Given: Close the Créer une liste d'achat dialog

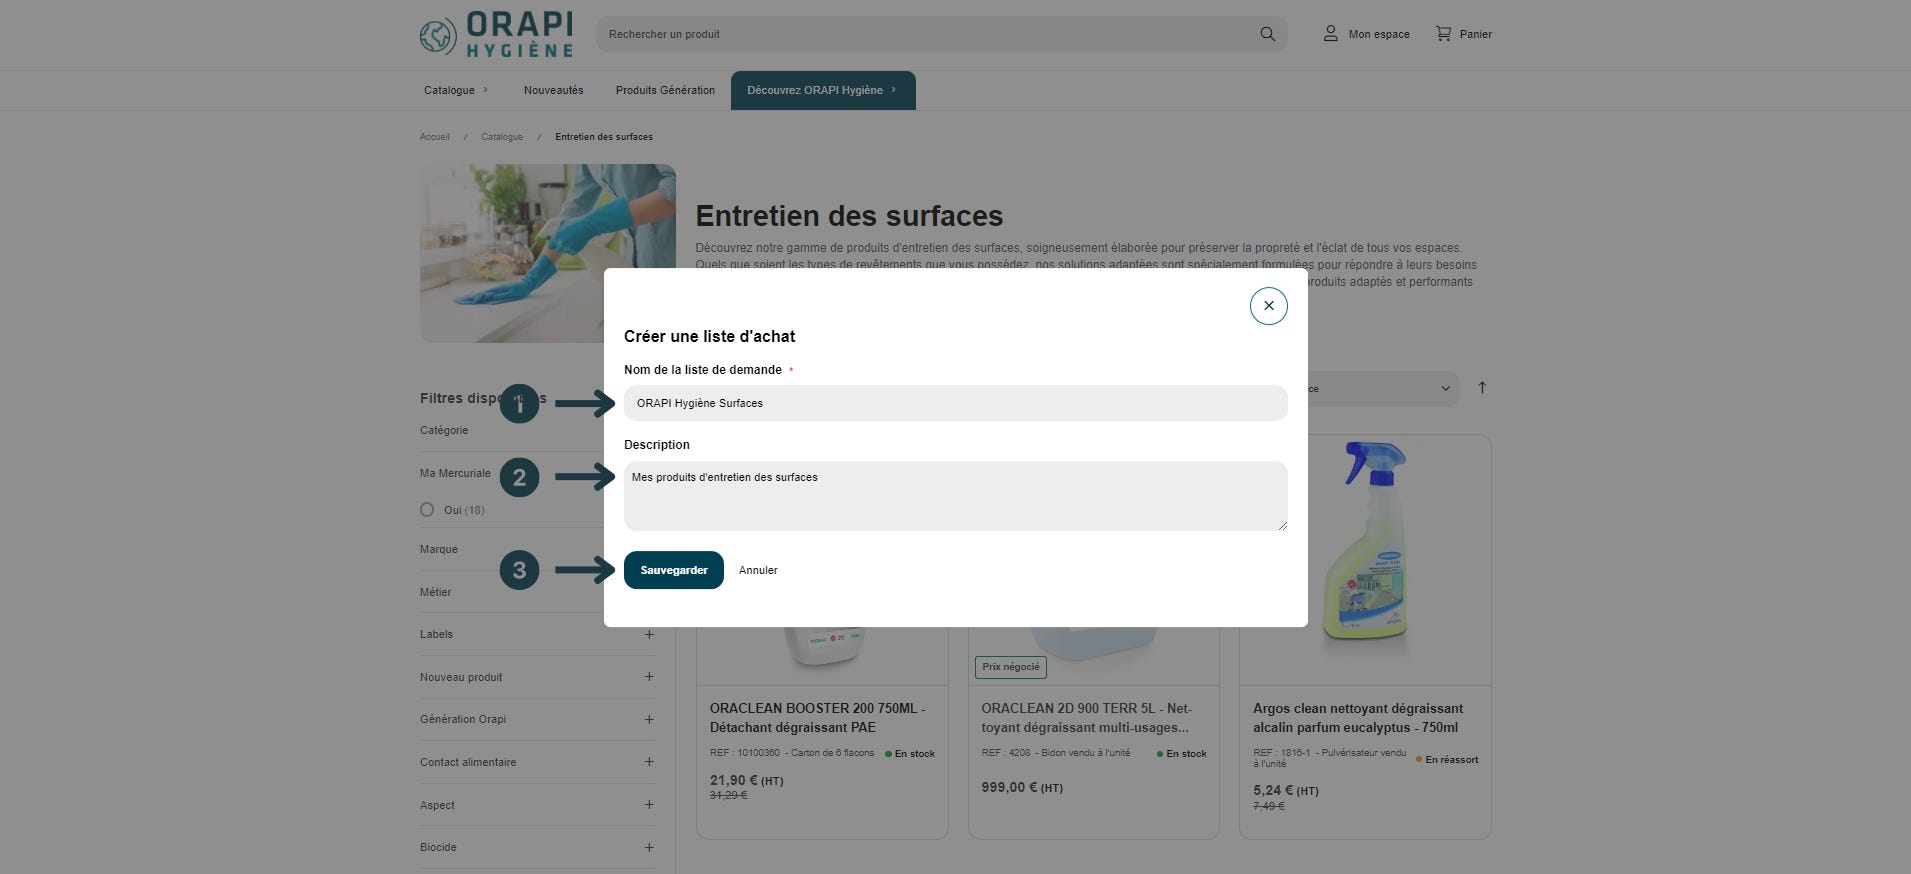Looking at the screenshot, I should tap(1268, 306).
